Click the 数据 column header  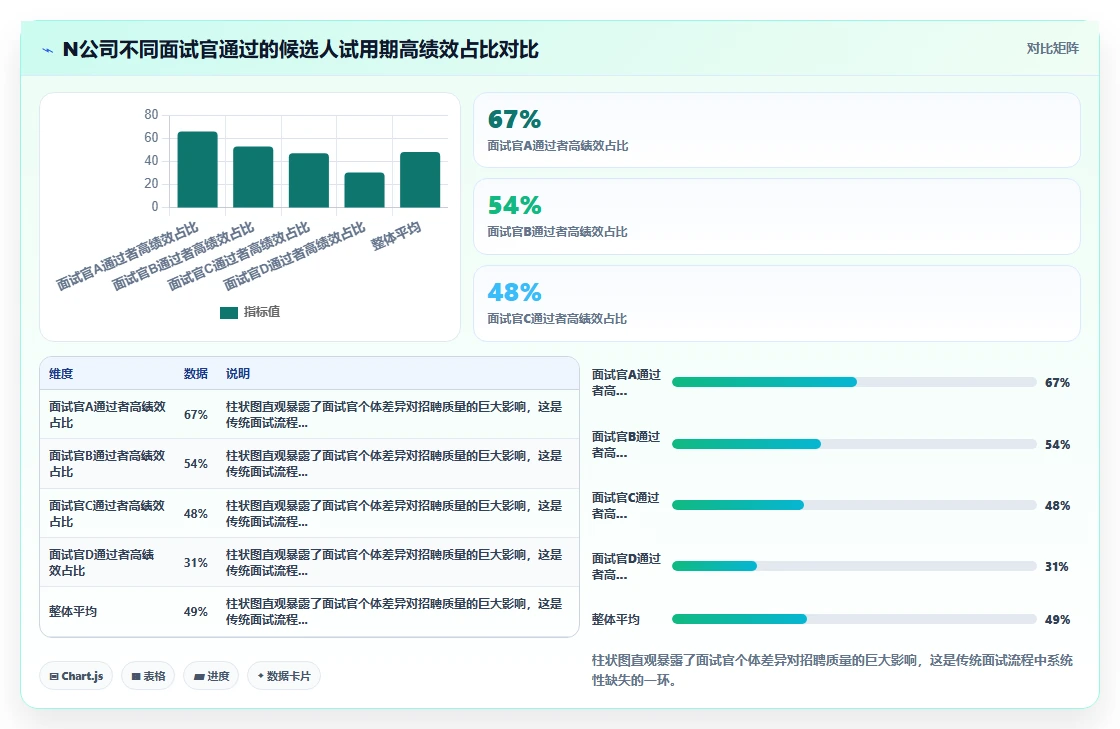coord(196,373)
